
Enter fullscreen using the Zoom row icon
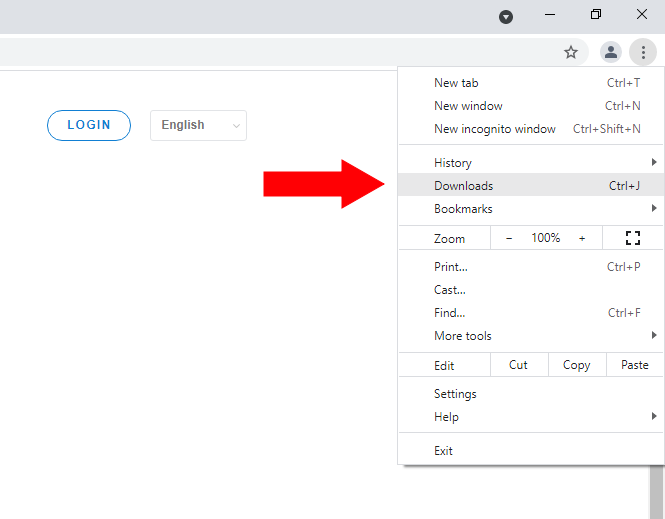[632, 238]
